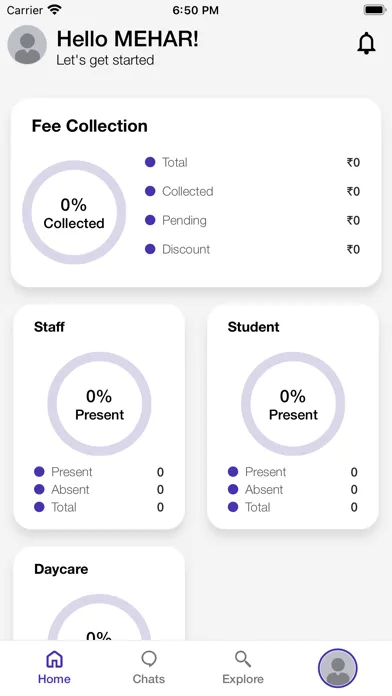
Task: Open the Chats speech bubble icon
Action: pos(149,659)
